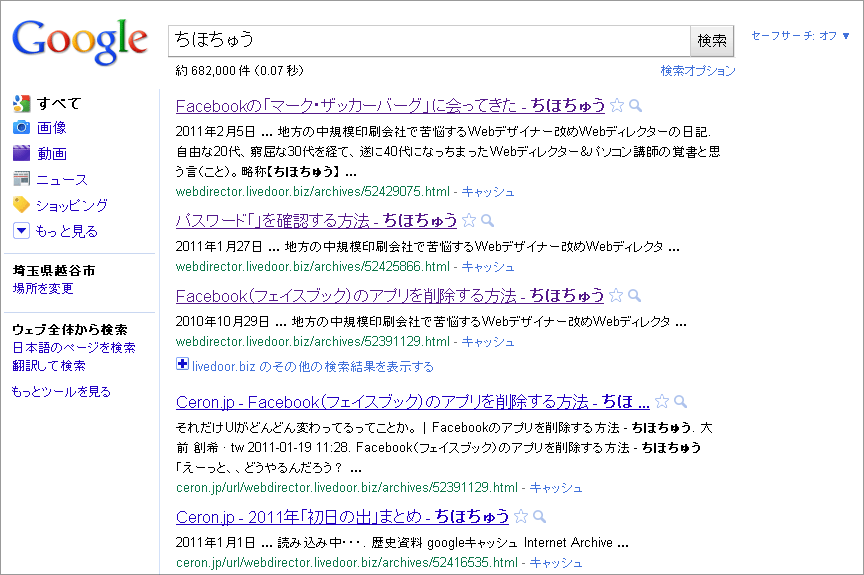Image resolution: width=864 pixels, height=575 pixels.
Task: Click URL text webdirector.livedoor.biz/archives/52425866.html
Action: tap(313, 267)
